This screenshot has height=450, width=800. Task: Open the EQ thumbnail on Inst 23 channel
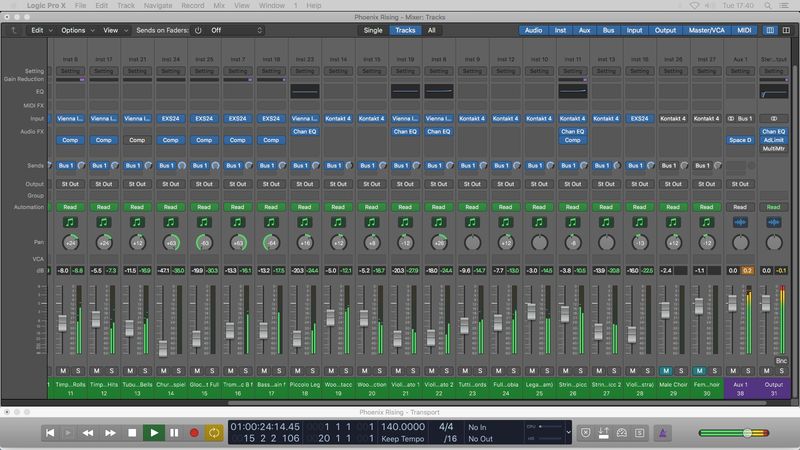pos(305,91)
